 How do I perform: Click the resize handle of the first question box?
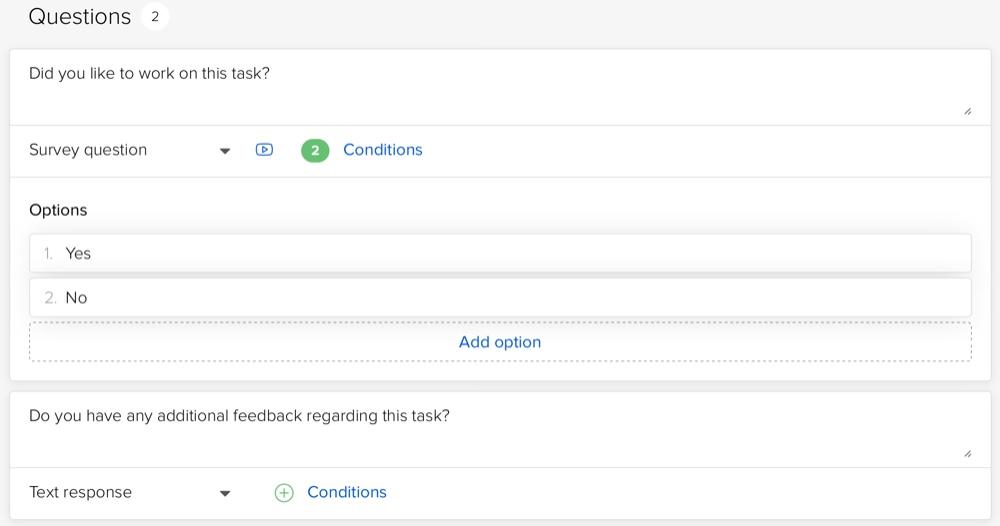point(967,112)
